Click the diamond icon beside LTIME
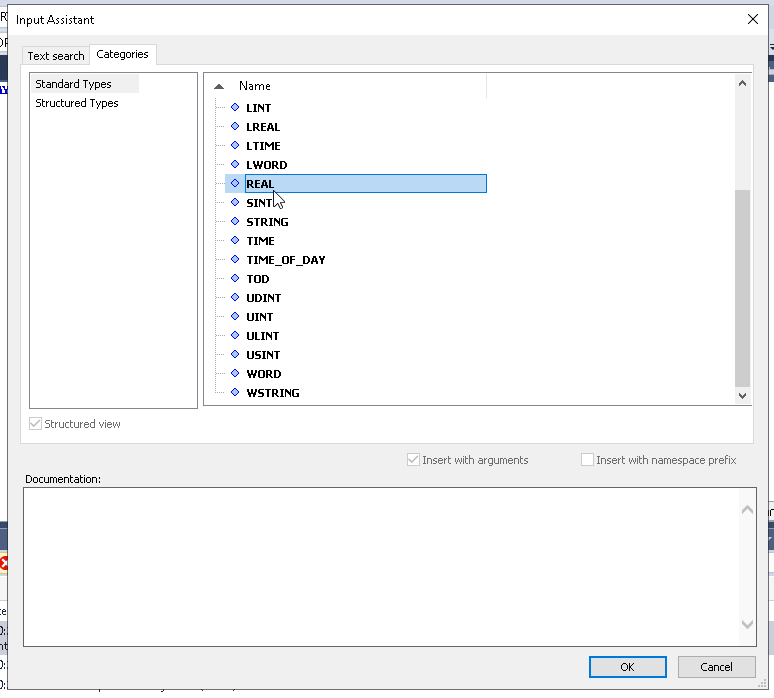This screenshot has width=774, height=698. [235, 145]
